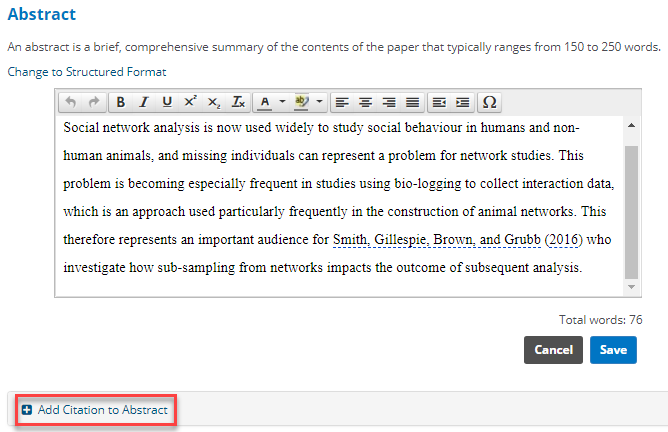Apply the background highlight color
Screen dimensions: 668x432
pyautogui.click(x=301, y=102)
